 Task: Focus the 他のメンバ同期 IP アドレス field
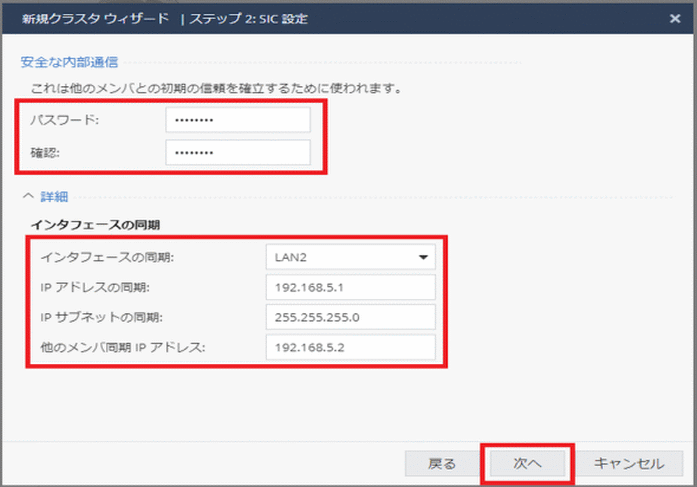tap(350, 348)
